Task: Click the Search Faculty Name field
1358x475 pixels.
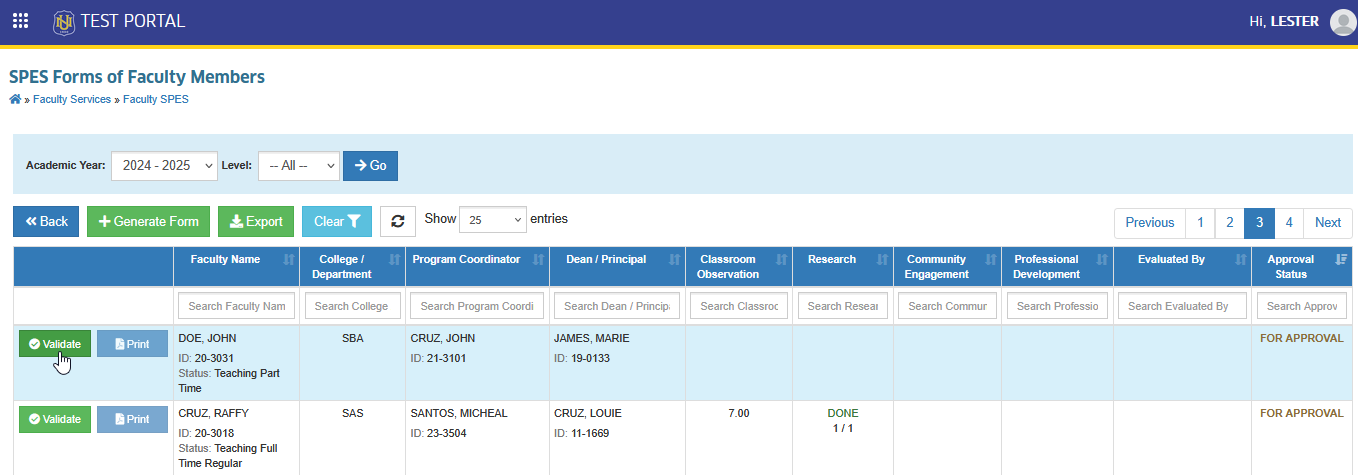Action: coord(236,306)
